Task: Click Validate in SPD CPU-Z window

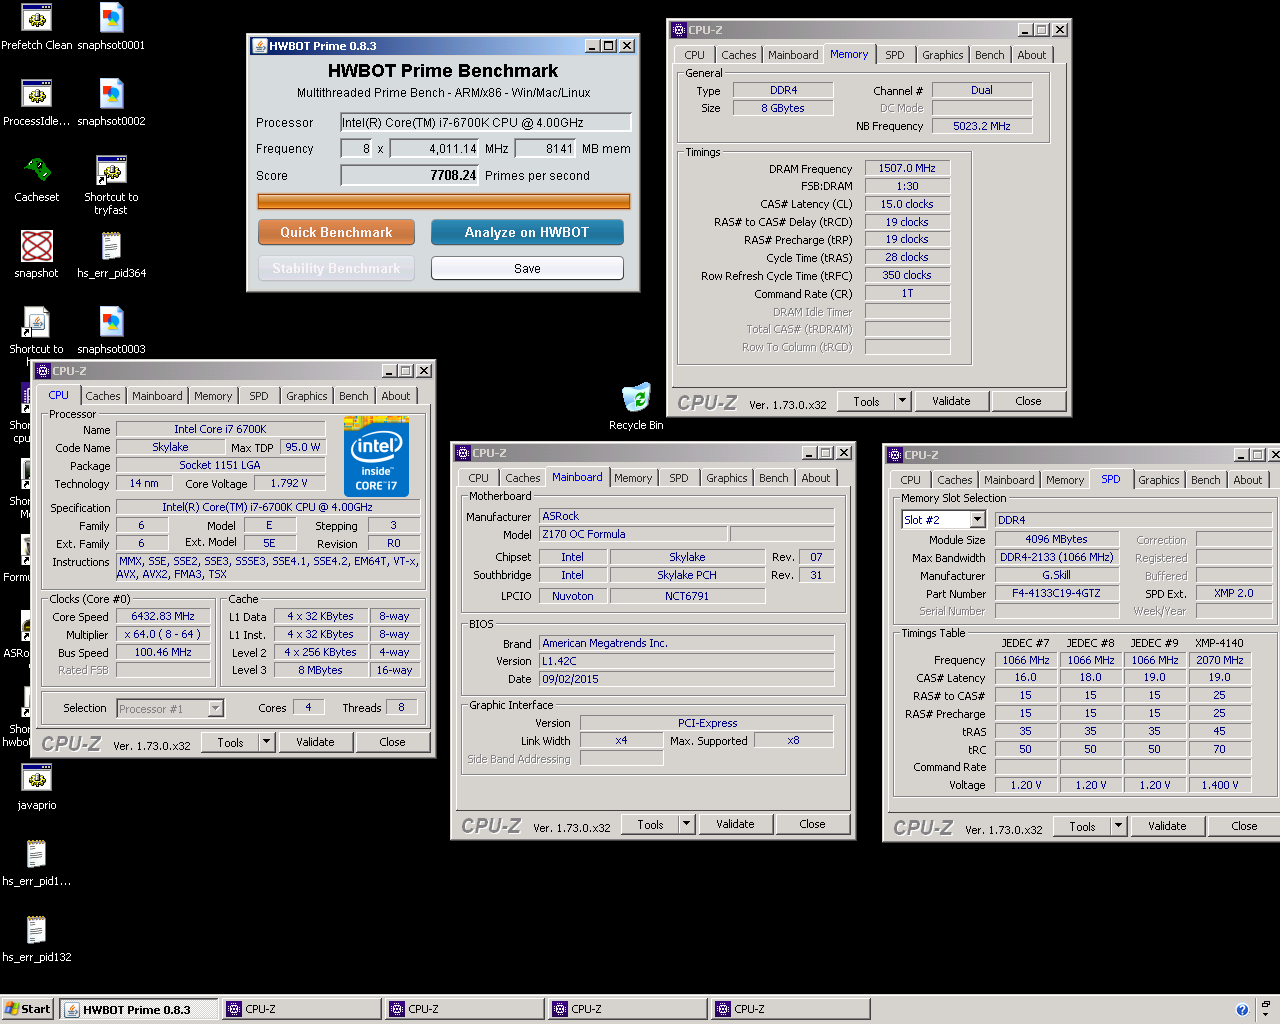Action: click(x=1167, y=826)
